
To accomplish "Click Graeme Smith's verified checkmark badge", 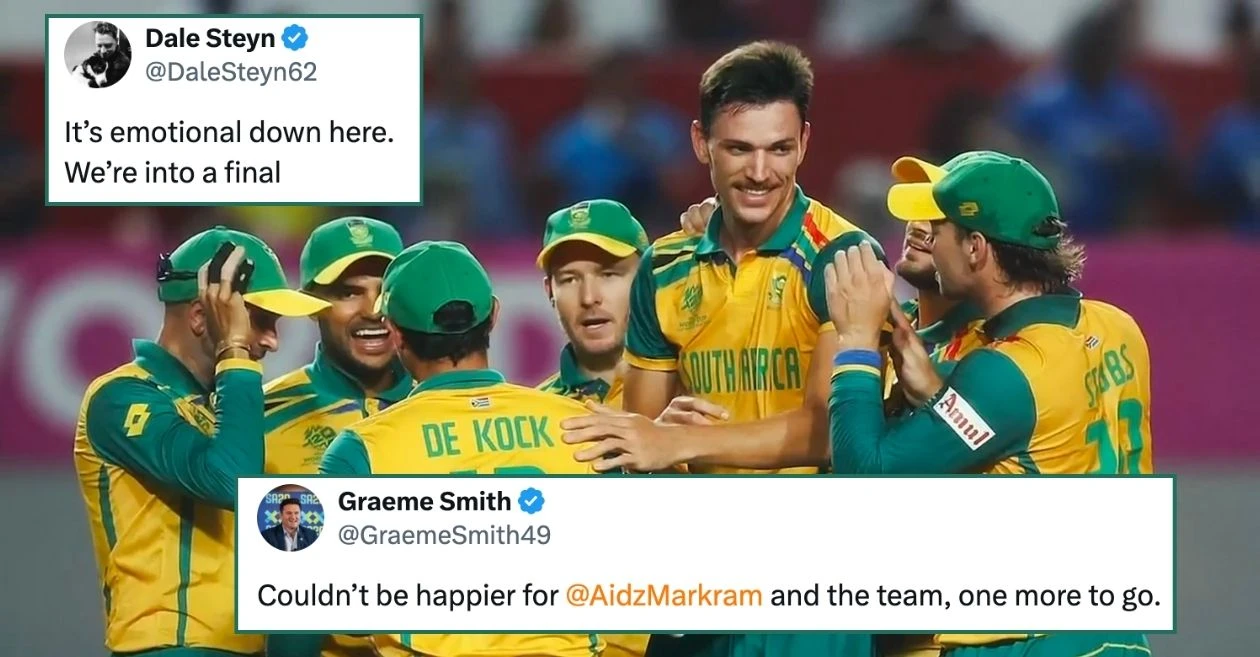I will pyautogui.click(x=532, y=501).
